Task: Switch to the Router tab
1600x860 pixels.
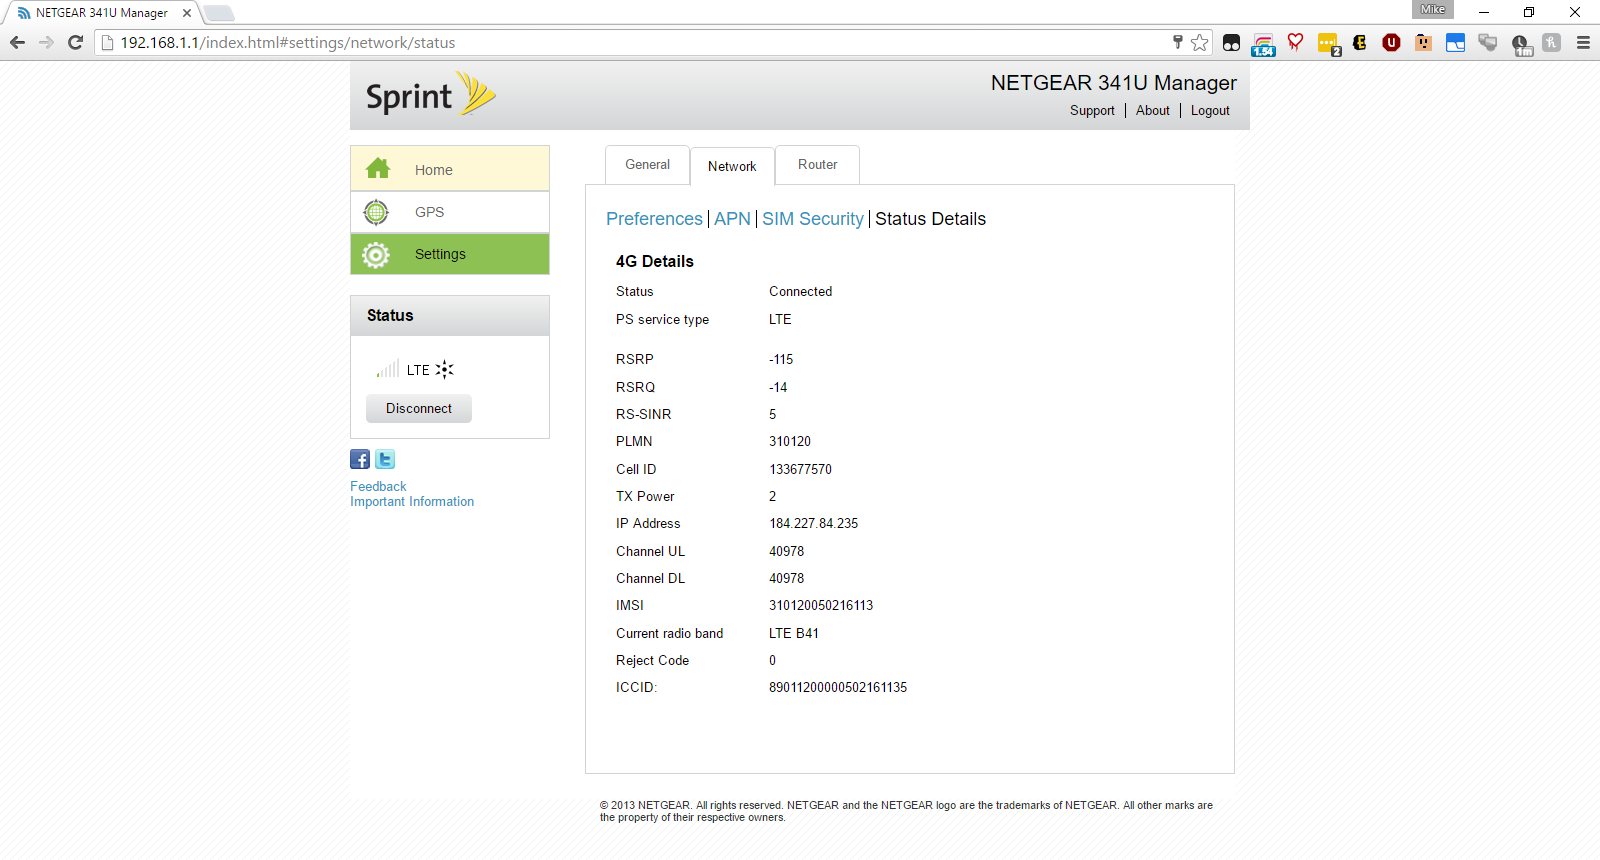Action: point(817,165)
